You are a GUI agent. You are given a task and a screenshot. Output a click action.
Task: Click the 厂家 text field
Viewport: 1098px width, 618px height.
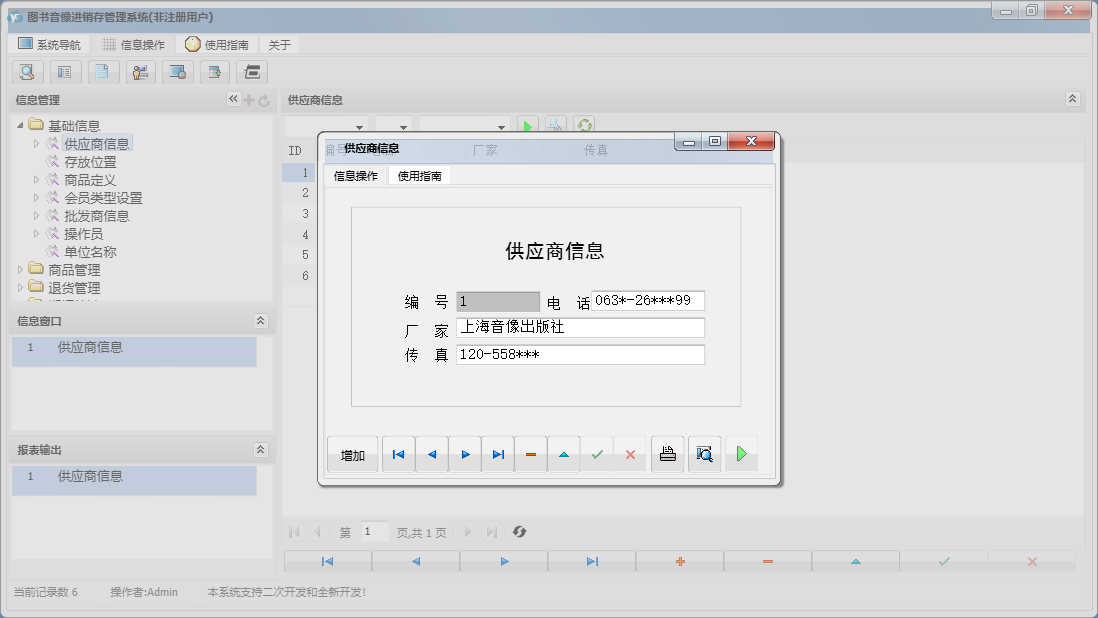point(580,328)
